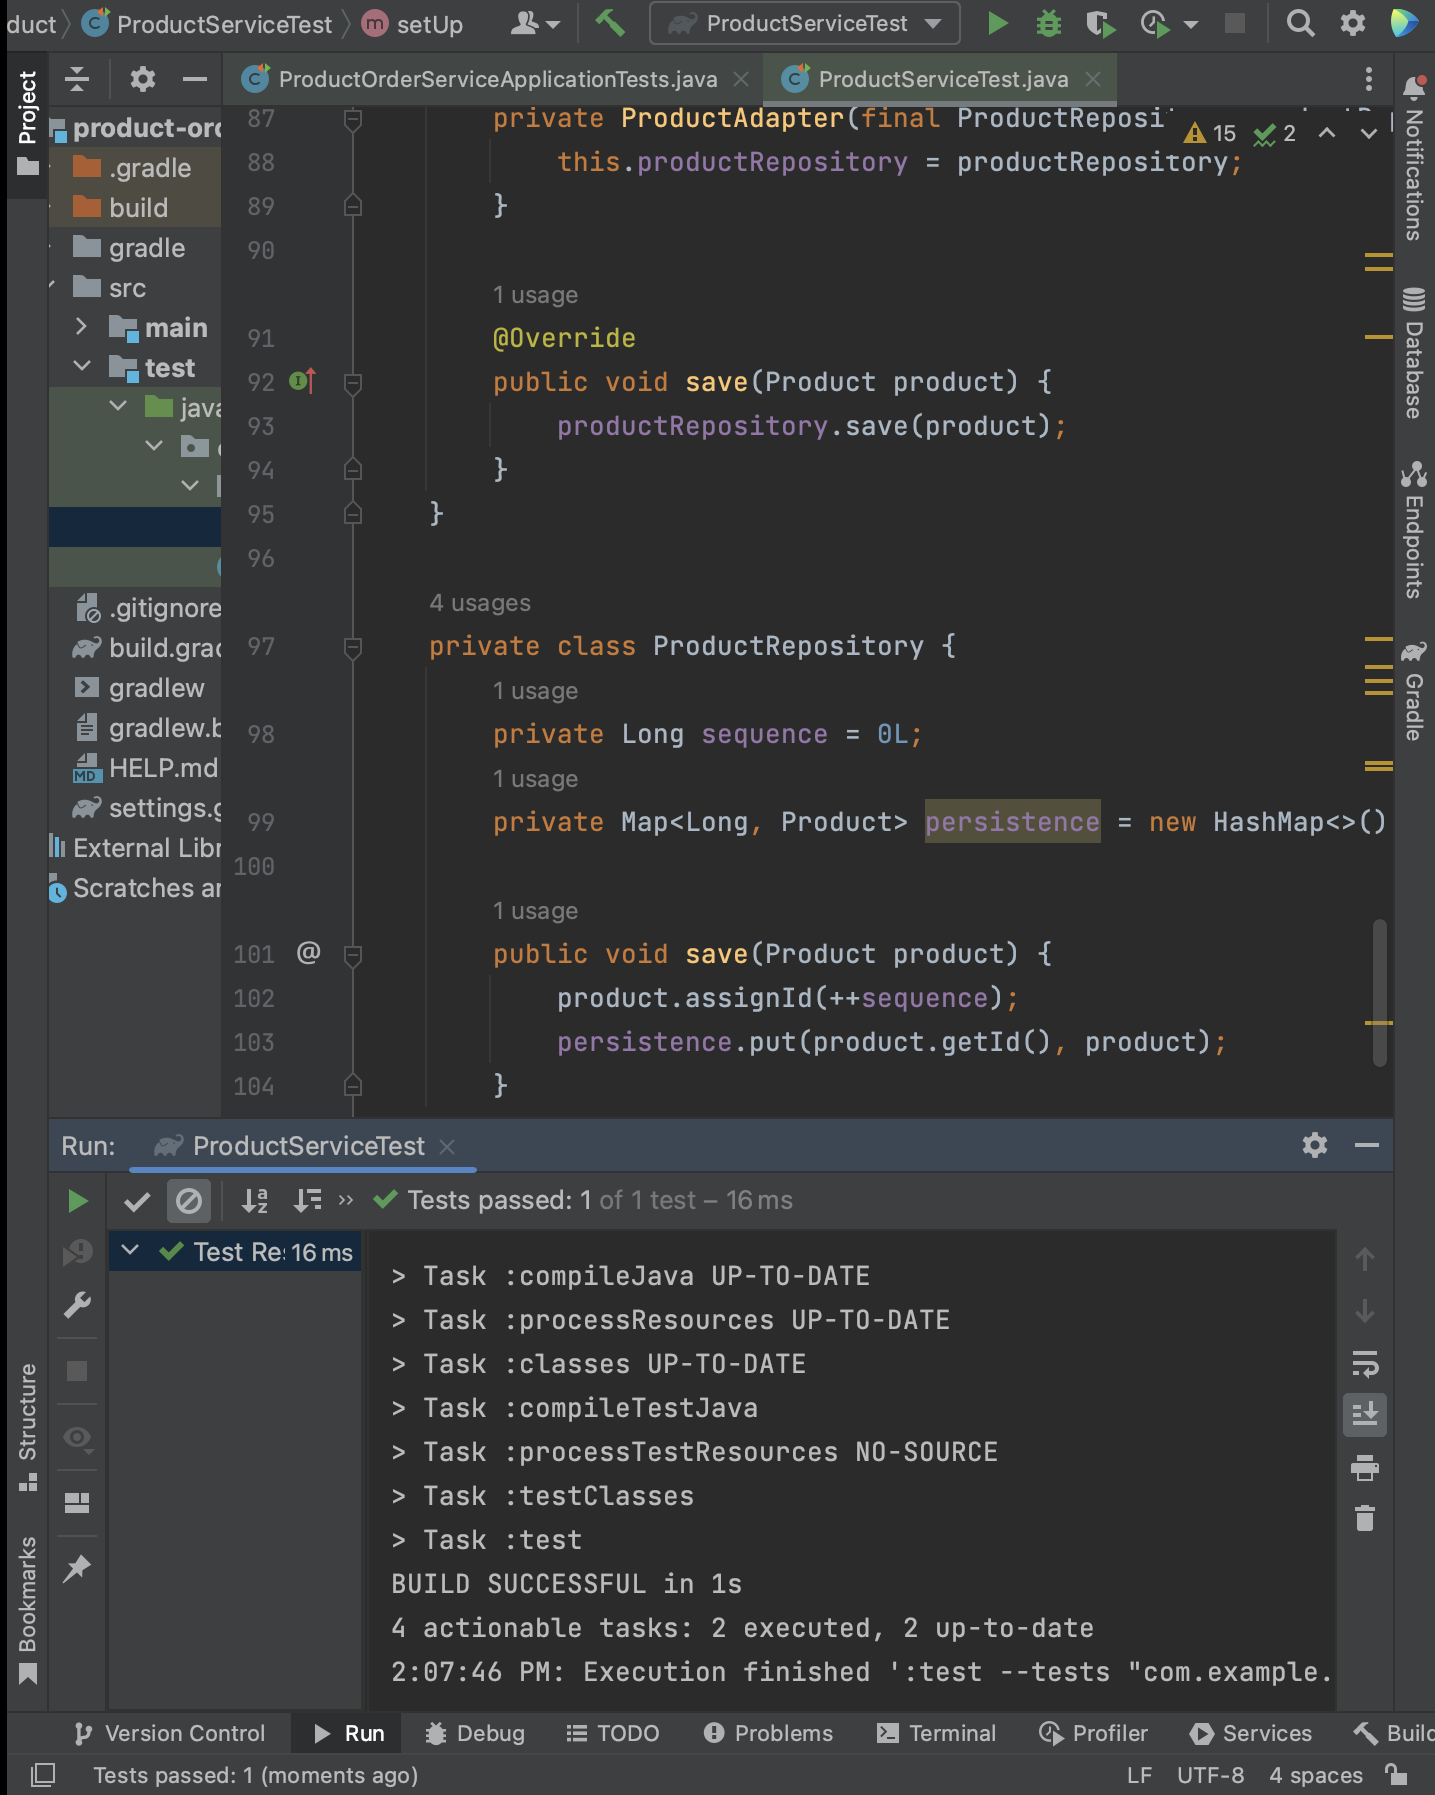Open project panel options gear icon
The height and width of the screenshot is (1795, 1435).
pos(143,79)
